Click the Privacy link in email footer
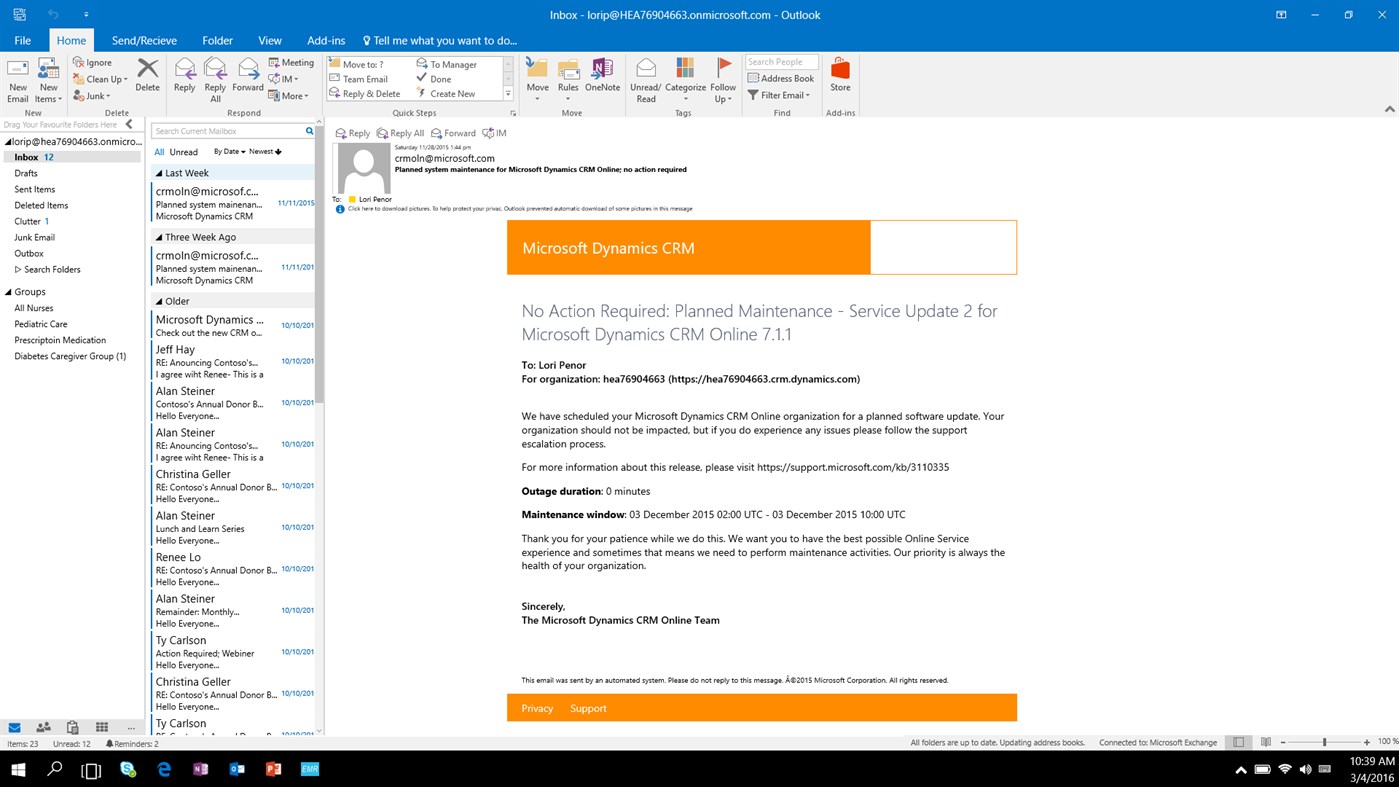This screenshot has height=787, width=1399. click(x=537, y=708)
